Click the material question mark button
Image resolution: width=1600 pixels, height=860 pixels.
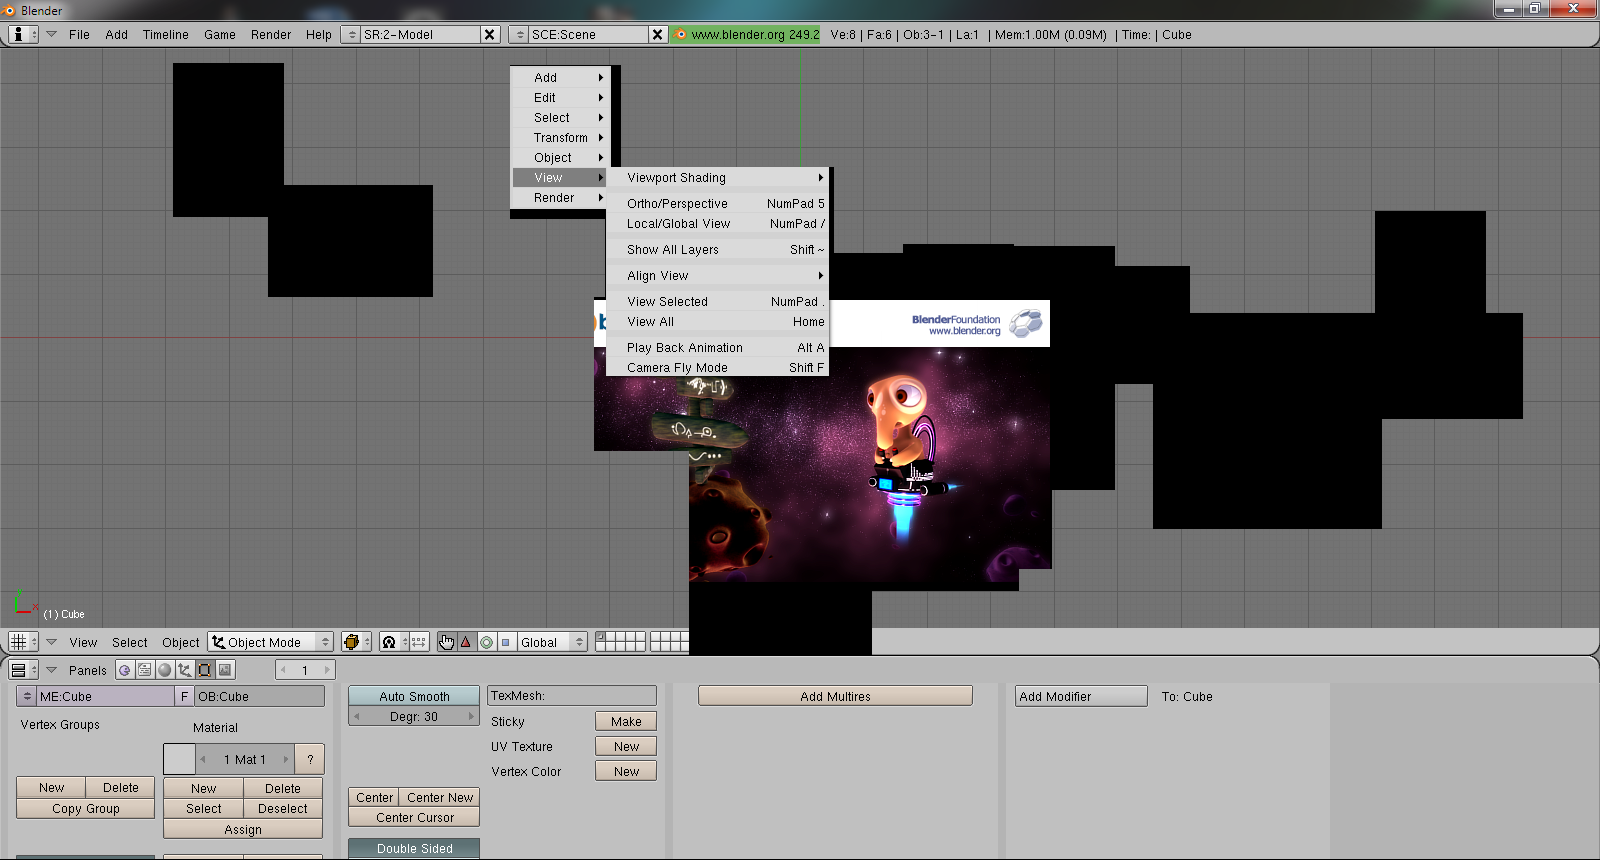[x=311, y=759]
